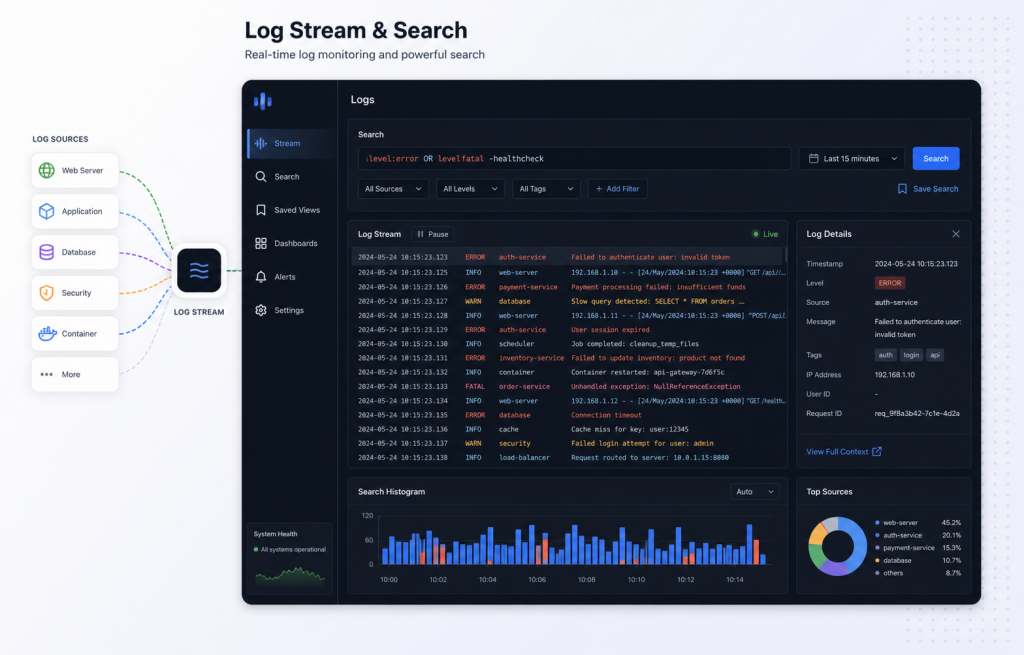Click the Search magnifier sidebar icon

[261, 176]
